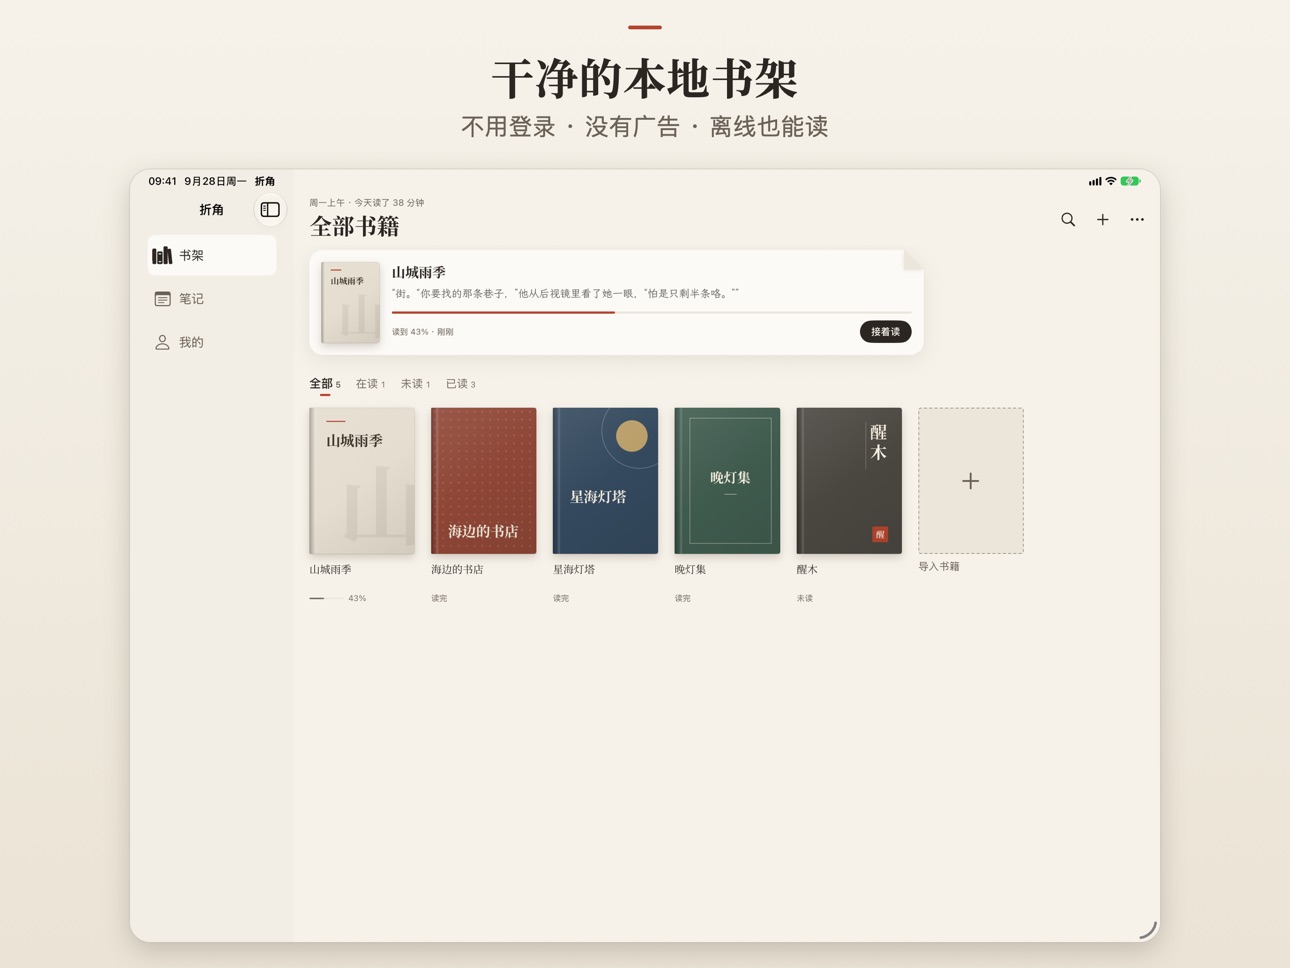Click the cellular signal icon

(x=1095, y=181)
